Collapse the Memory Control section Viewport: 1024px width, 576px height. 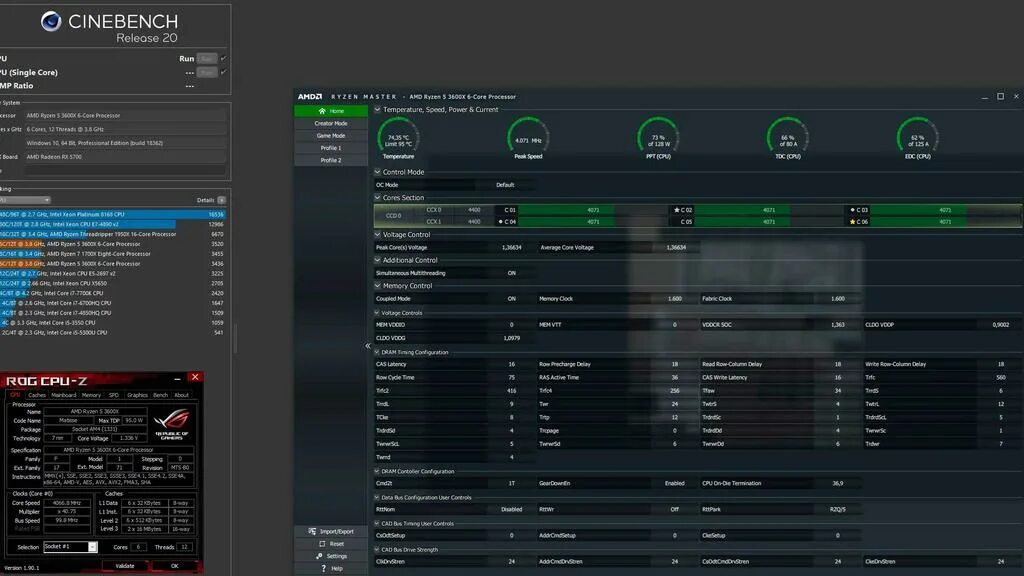pyautogui.click(x=377, y=286)
